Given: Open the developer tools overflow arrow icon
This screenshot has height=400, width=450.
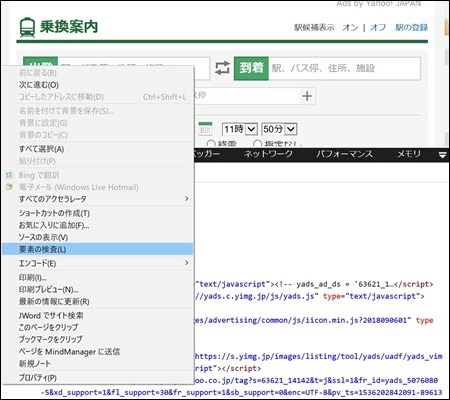Looking at the screenshot, I should pyautogui.click(x=442, y=155).
